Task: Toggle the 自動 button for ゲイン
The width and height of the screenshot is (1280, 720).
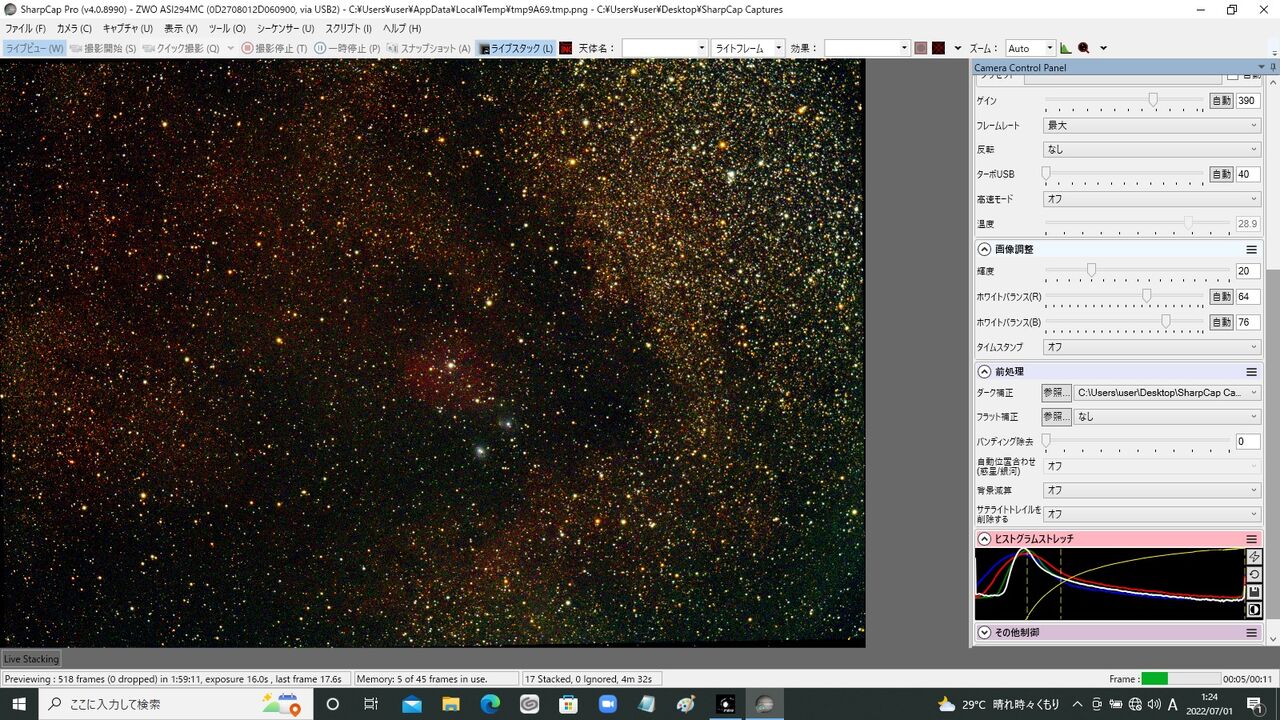Action: 1221,101
